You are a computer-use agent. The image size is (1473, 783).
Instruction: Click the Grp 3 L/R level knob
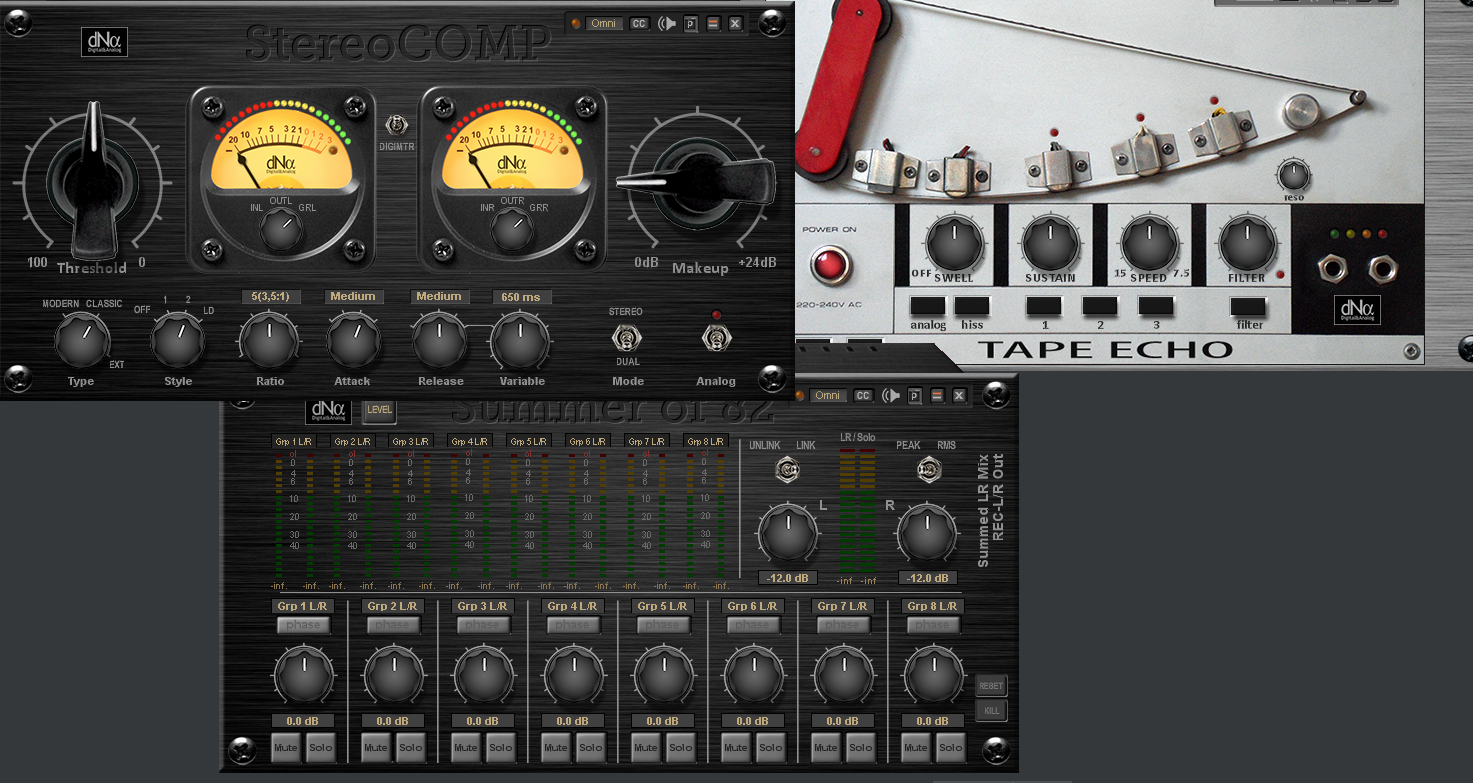[x=482, y=676]
